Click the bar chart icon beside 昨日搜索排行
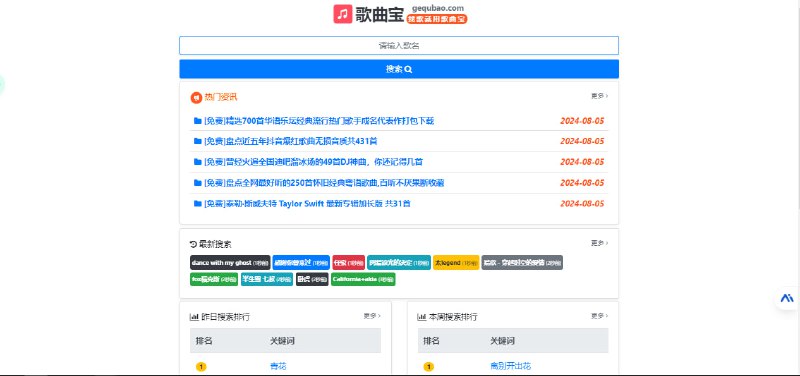The height and width of the screenshot is (376, 800). 194,317
